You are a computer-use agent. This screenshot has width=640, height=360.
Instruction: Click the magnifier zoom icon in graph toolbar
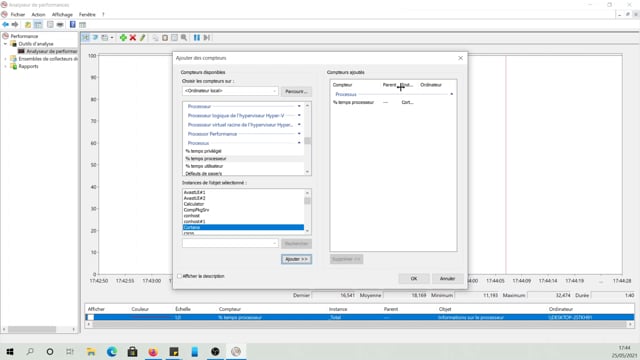click(184, 38)
